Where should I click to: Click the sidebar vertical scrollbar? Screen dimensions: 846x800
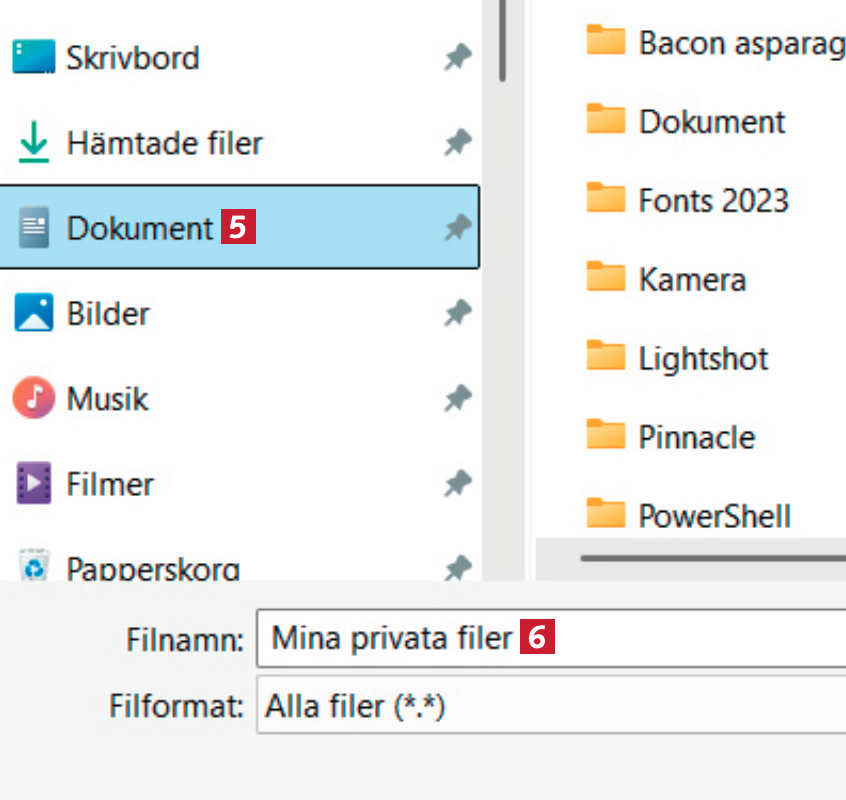[x=502, y=40]
